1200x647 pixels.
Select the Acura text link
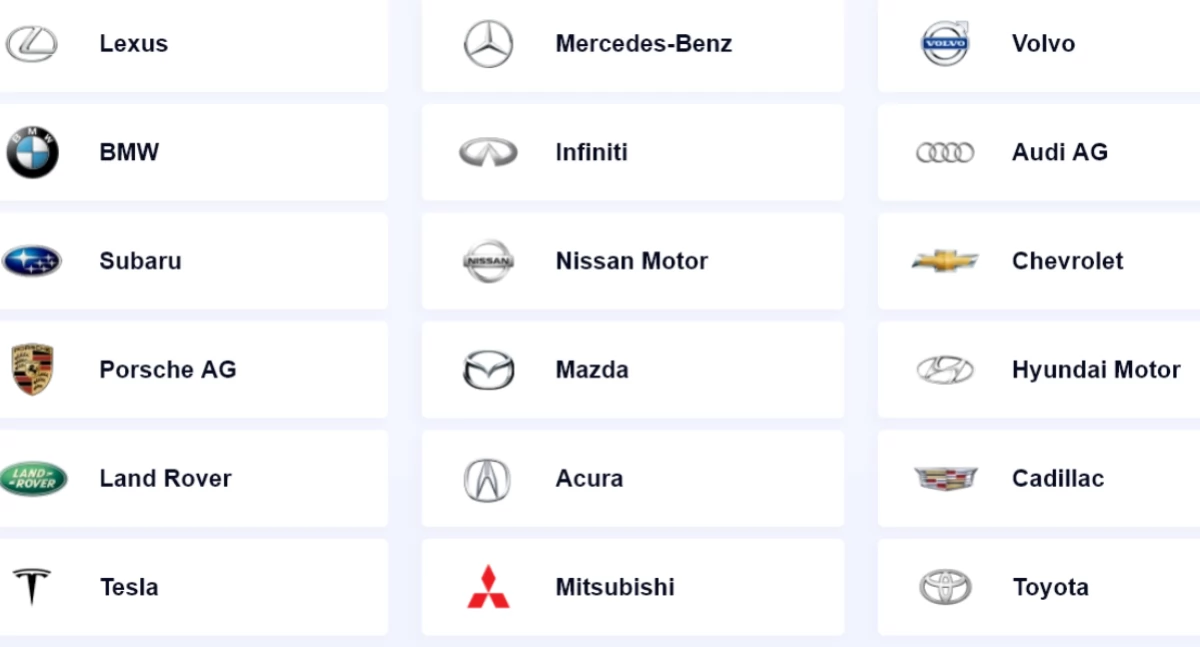coord(589,479)
